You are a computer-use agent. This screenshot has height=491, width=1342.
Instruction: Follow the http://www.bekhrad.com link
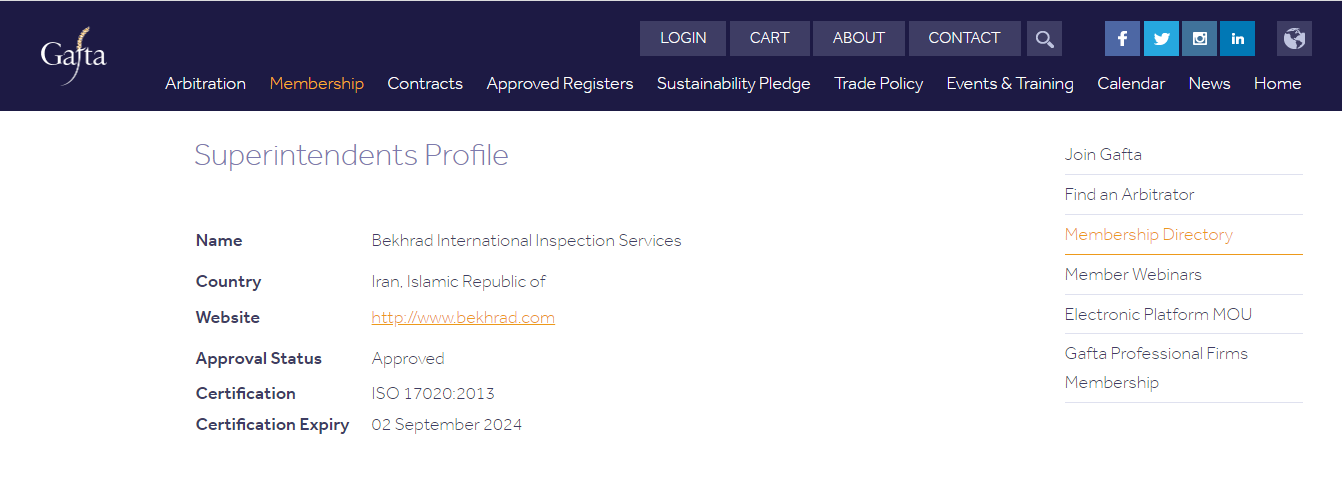(x=463, y=318)
